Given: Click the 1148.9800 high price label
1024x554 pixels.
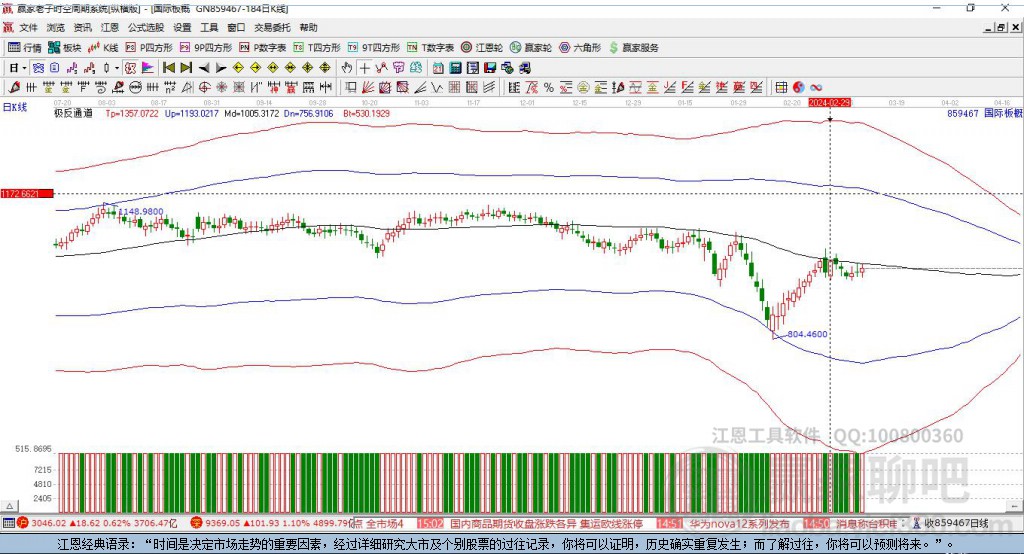Looking at the screenshot, I should (141, 212).
